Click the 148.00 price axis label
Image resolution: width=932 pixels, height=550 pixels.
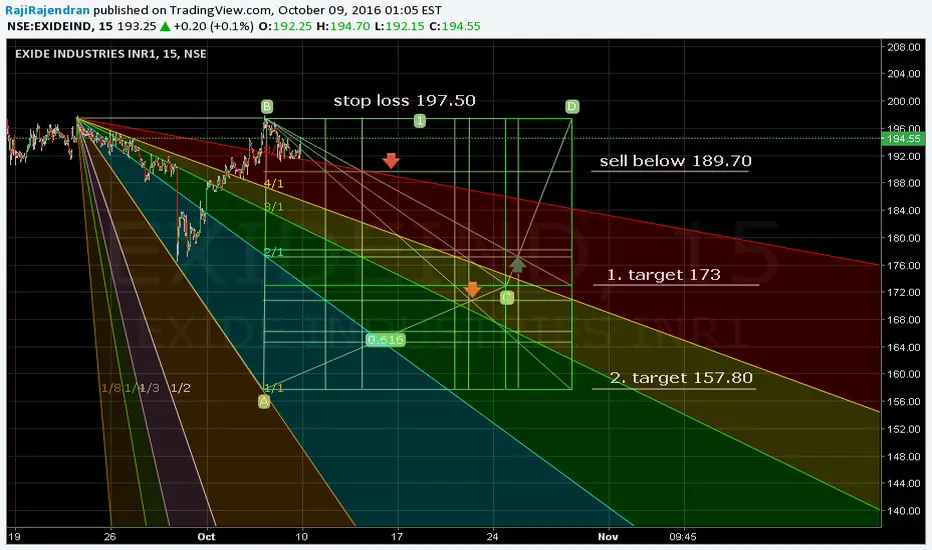[903, 457]
